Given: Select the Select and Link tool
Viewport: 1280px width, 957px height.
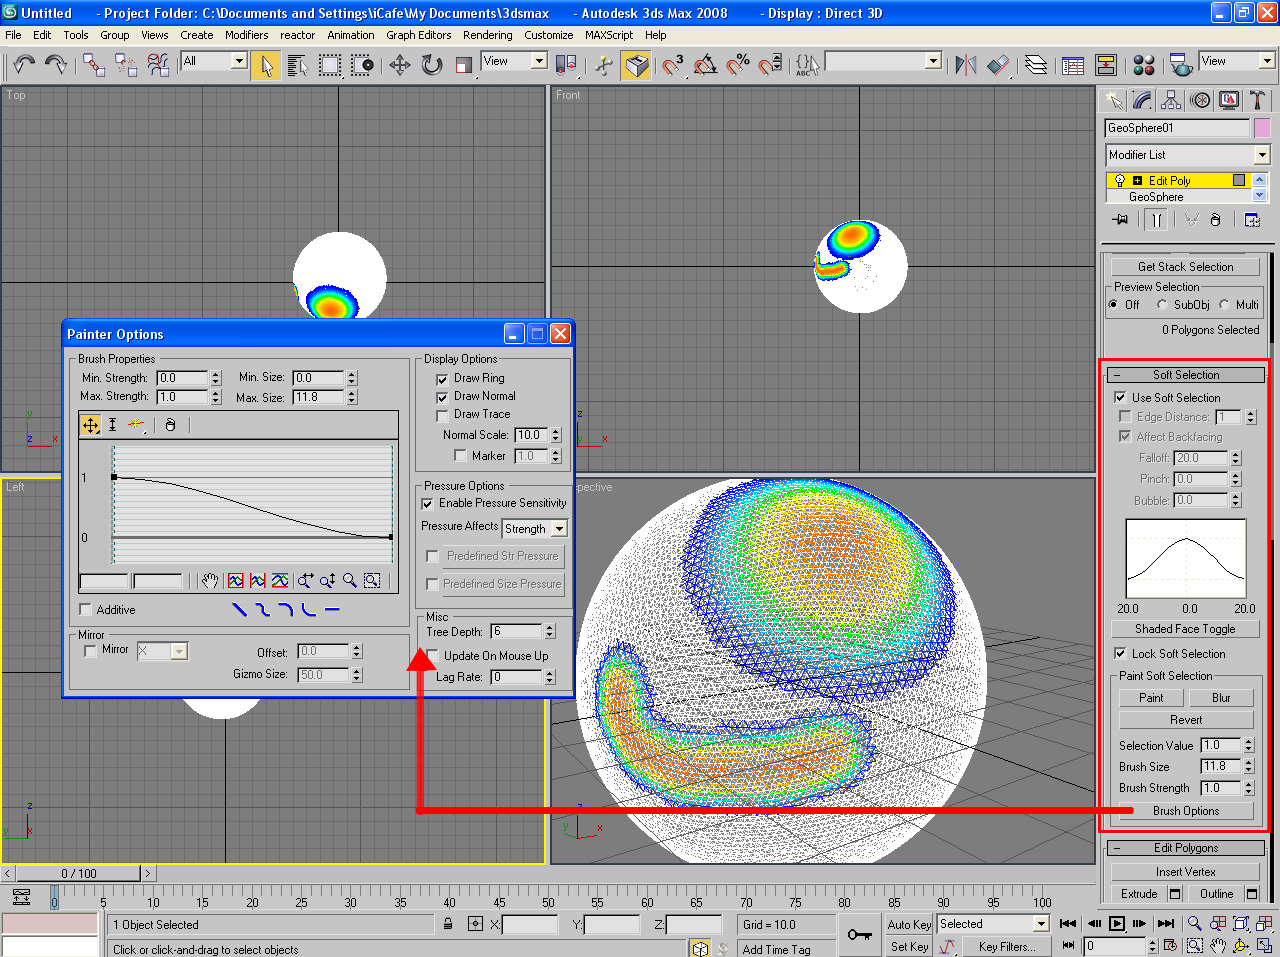Looking at the screenshot, I should (x=94, y=65).
